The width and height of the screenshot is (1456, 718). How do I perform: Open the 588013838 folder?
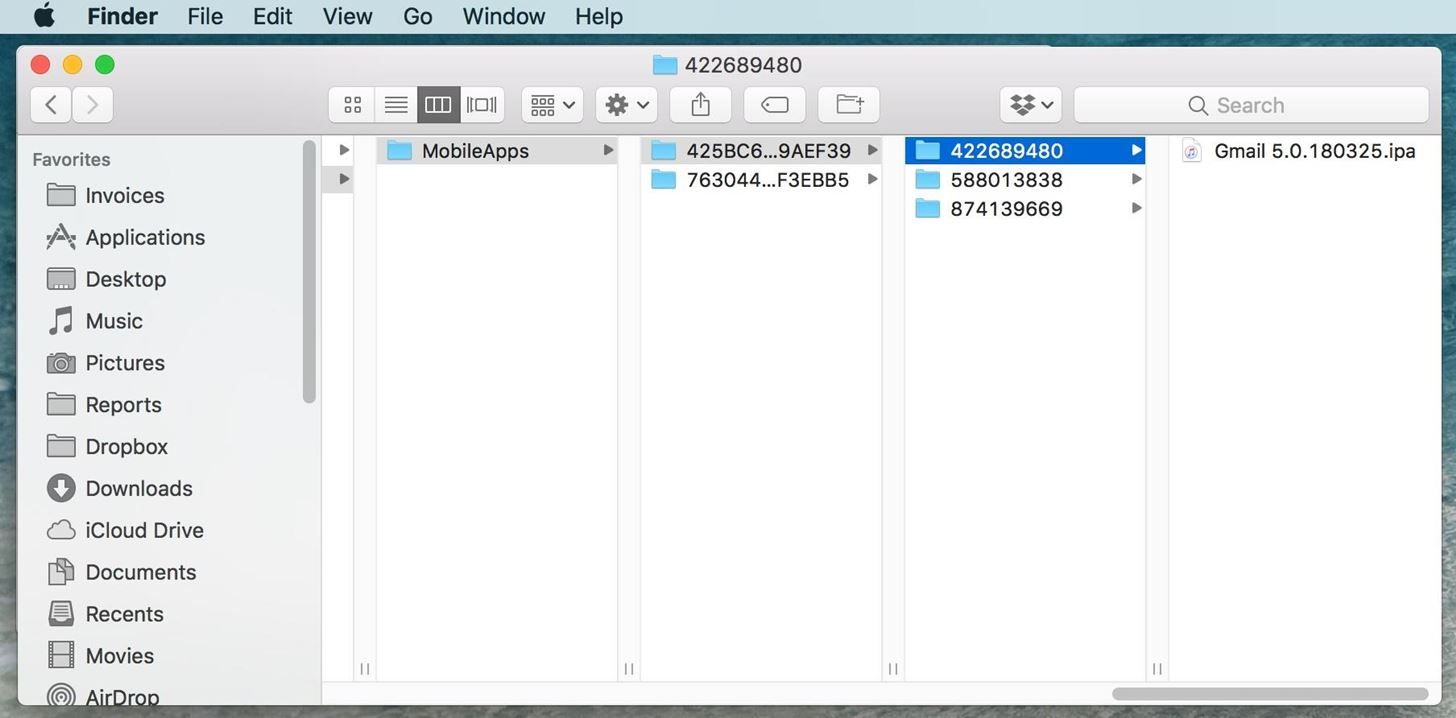[x=1006, y=180]
